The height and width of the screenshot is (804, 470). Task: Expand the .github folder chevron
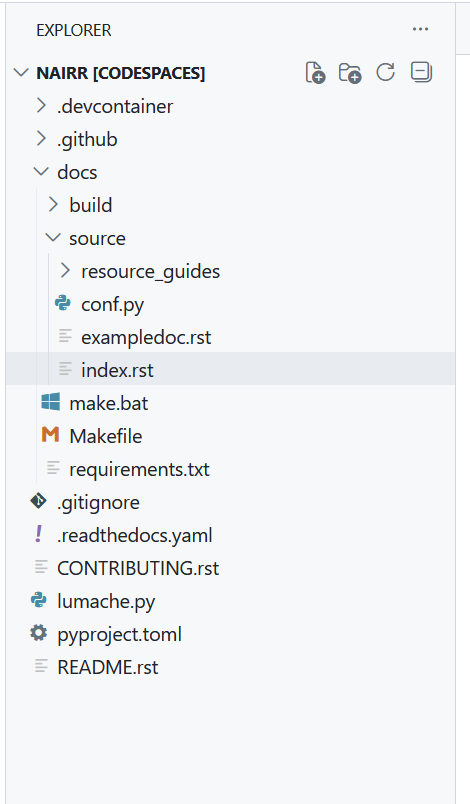click(42, 138)
